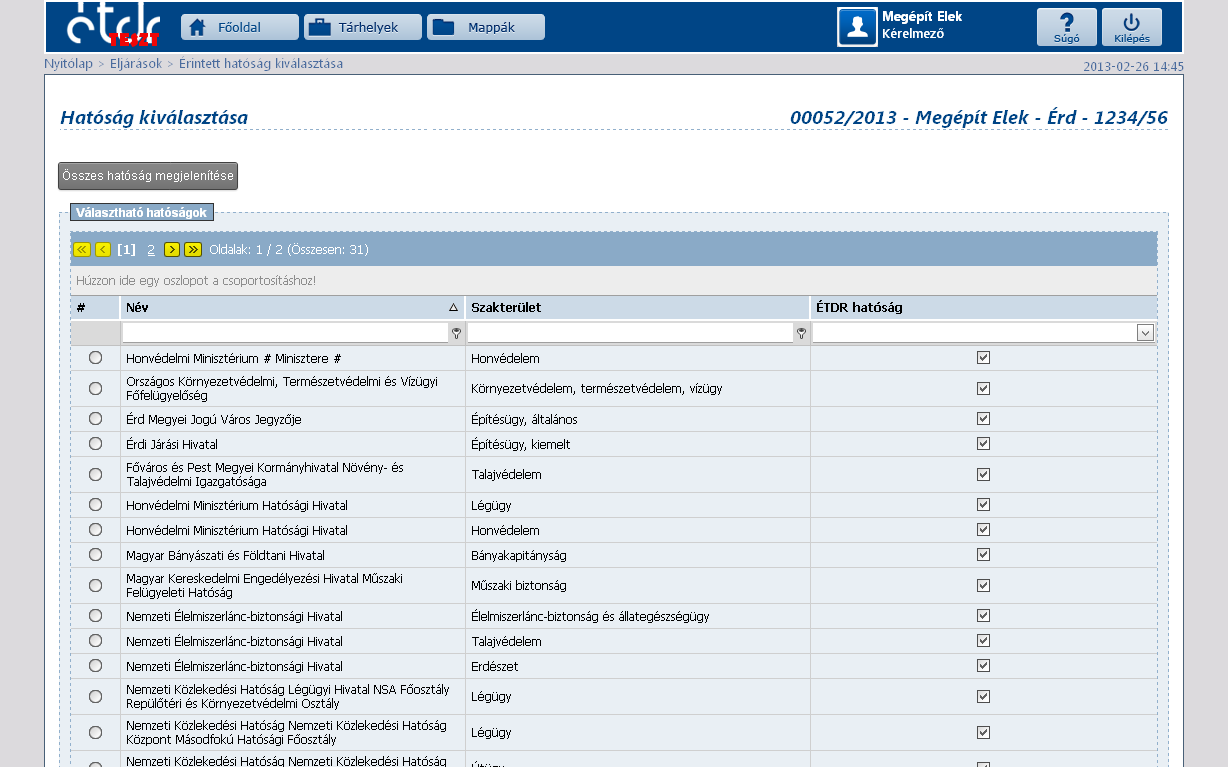The width and height of the screenshot is (1228, 767).
Task: Sort the table by the Név column
Action: click(x=293, y=308)
